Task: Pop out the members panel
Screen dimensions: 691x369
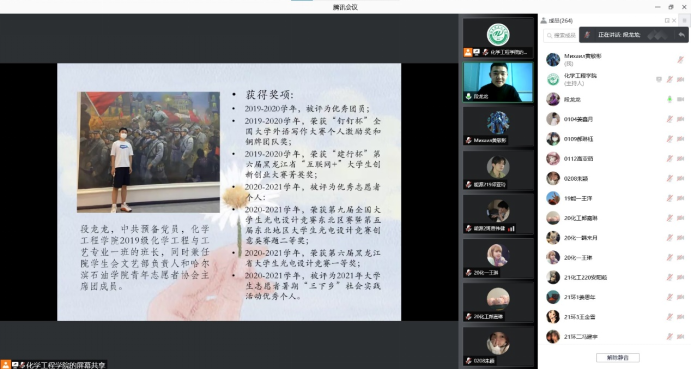Action: pos(667,21)
